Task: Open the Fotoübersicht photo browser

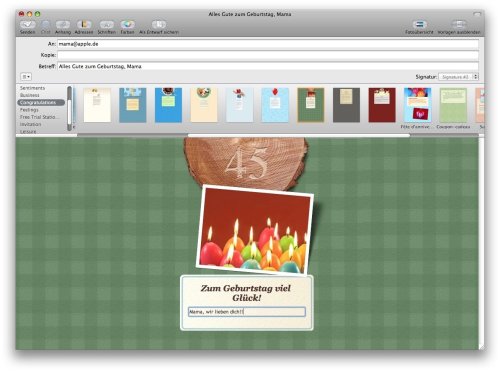Action: 419,27
